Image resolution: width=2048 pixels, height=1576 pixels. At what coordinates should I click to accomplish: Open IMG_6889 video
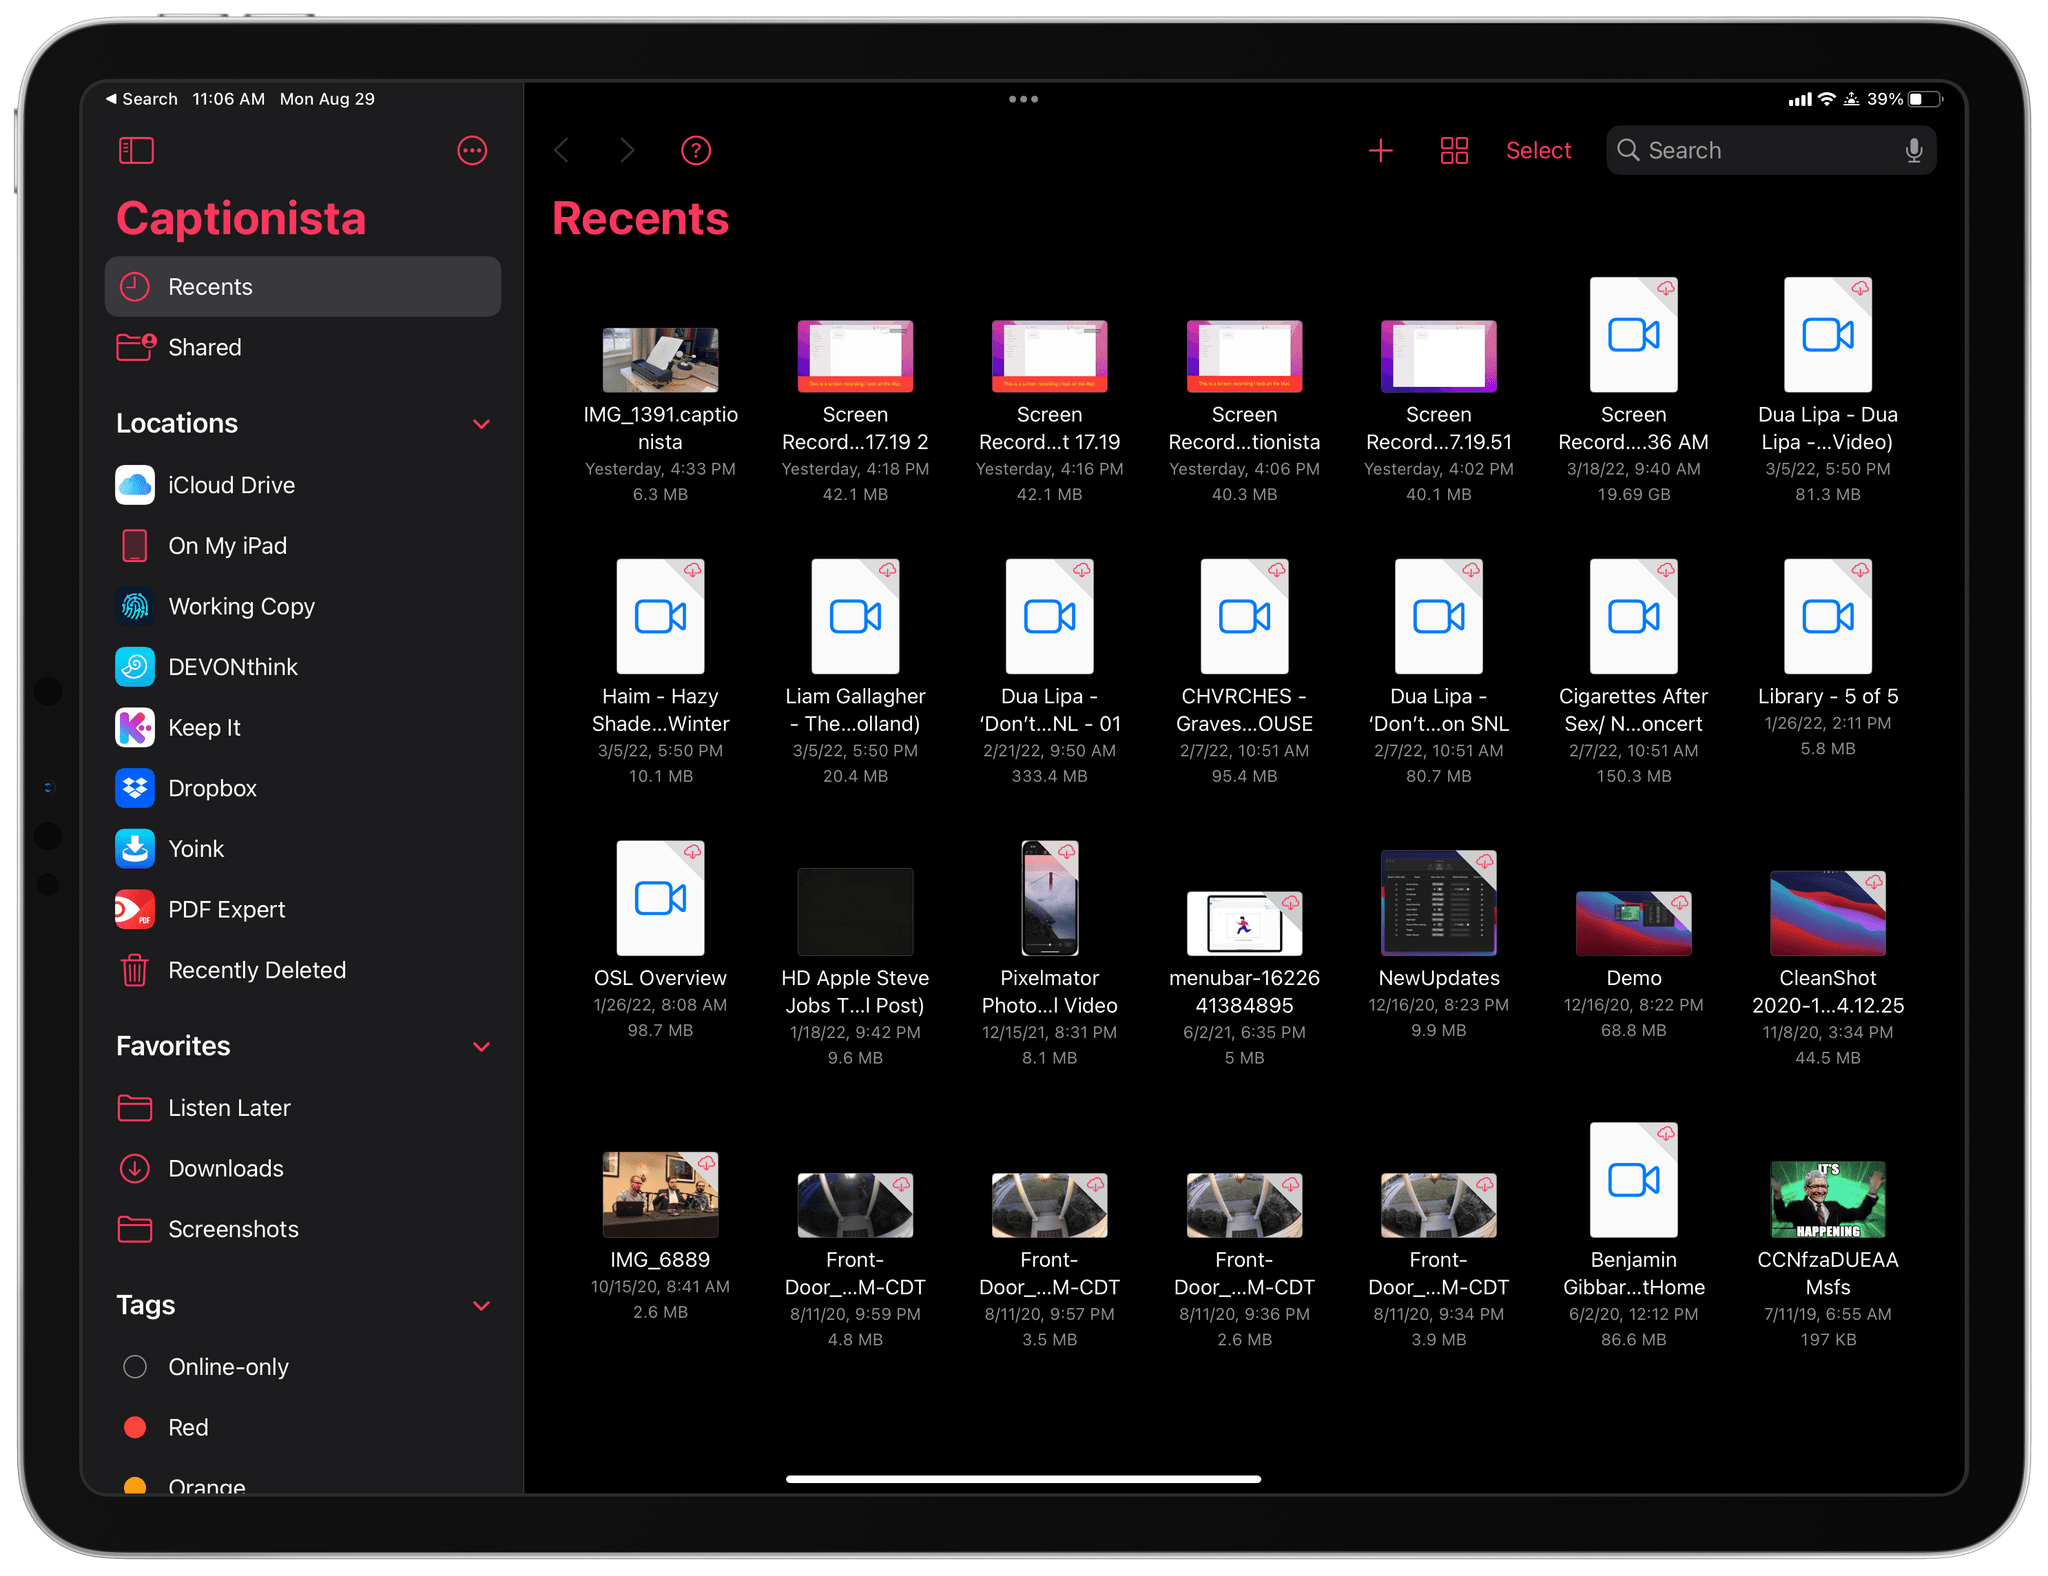(x=660, y=1238)
